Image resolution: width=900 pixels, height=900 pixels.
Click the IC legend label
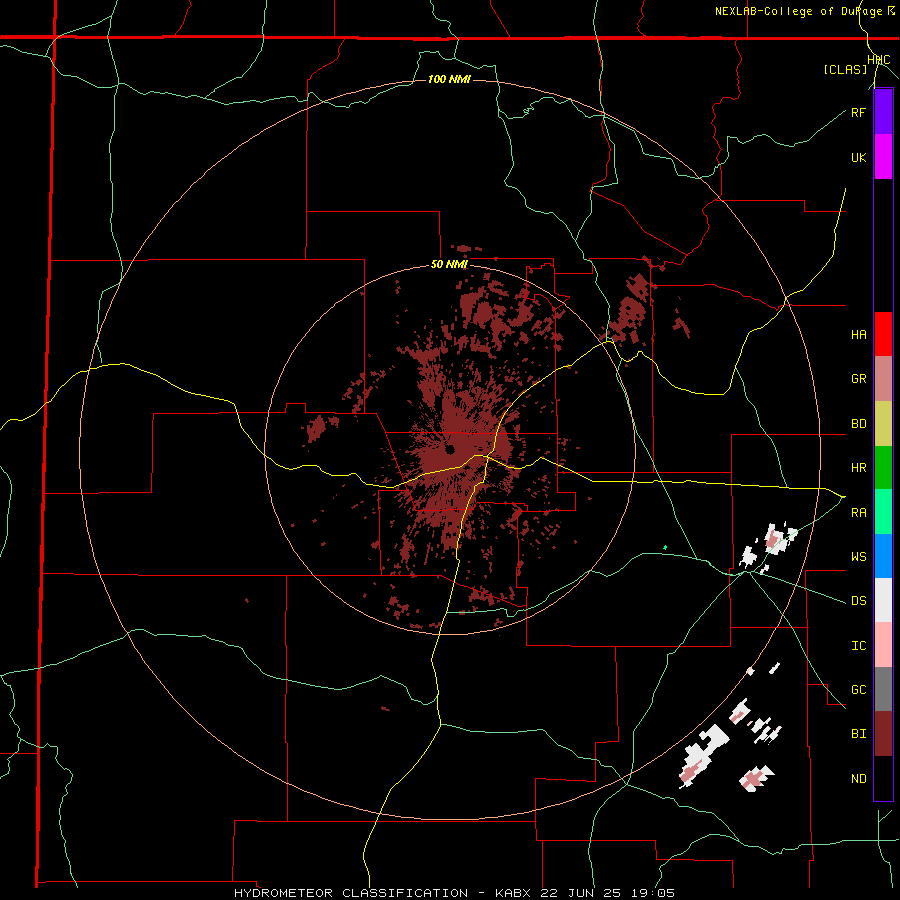coord(858,646)
